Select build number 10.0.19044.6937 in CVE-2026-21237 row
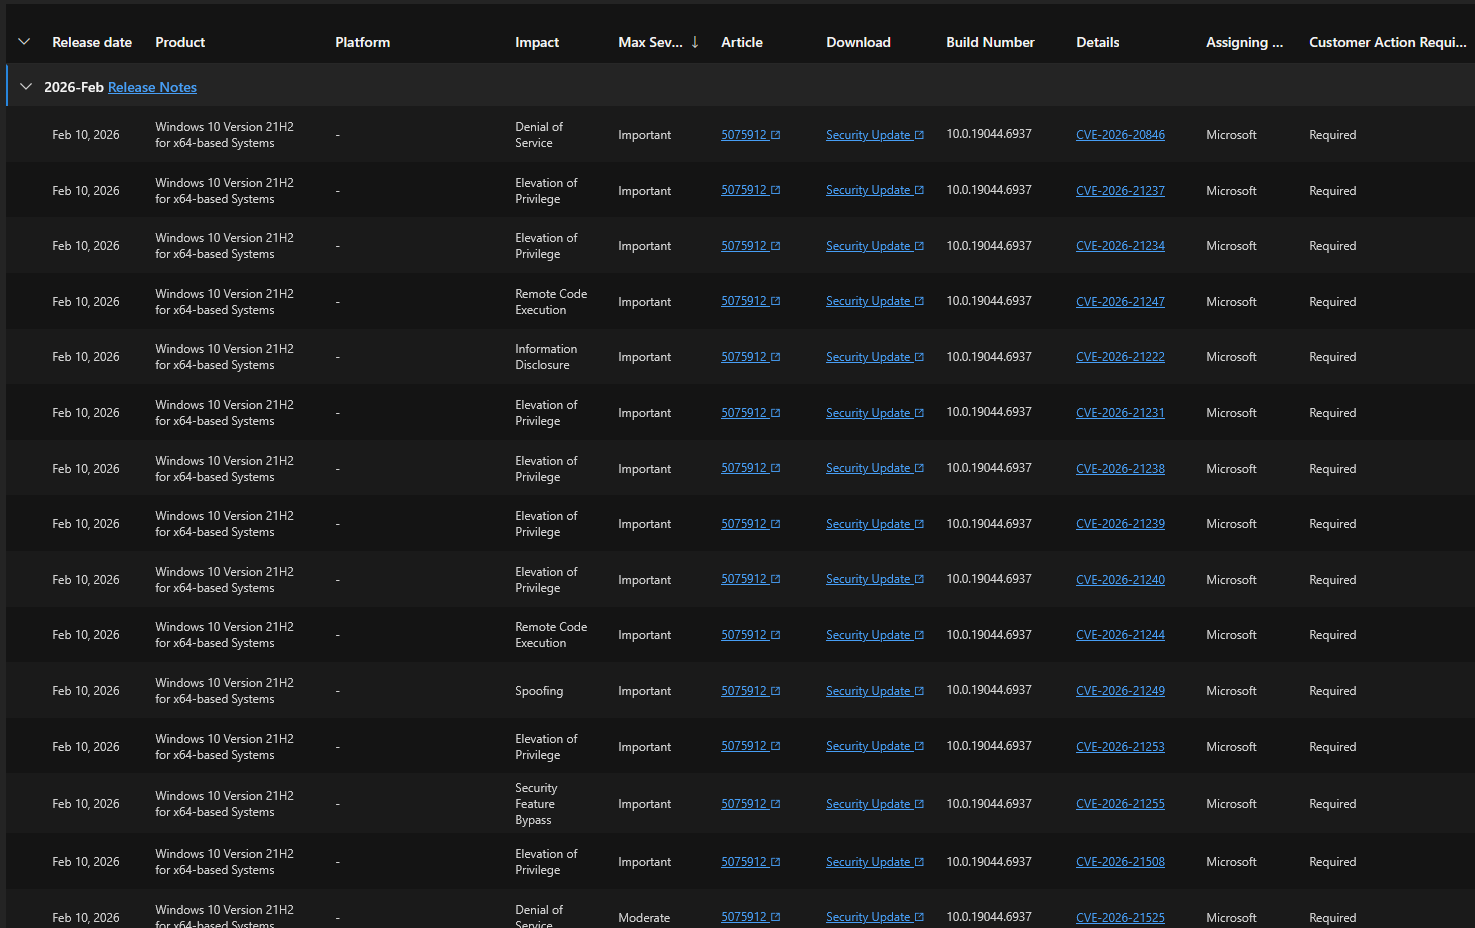 (x=989, y=190)
